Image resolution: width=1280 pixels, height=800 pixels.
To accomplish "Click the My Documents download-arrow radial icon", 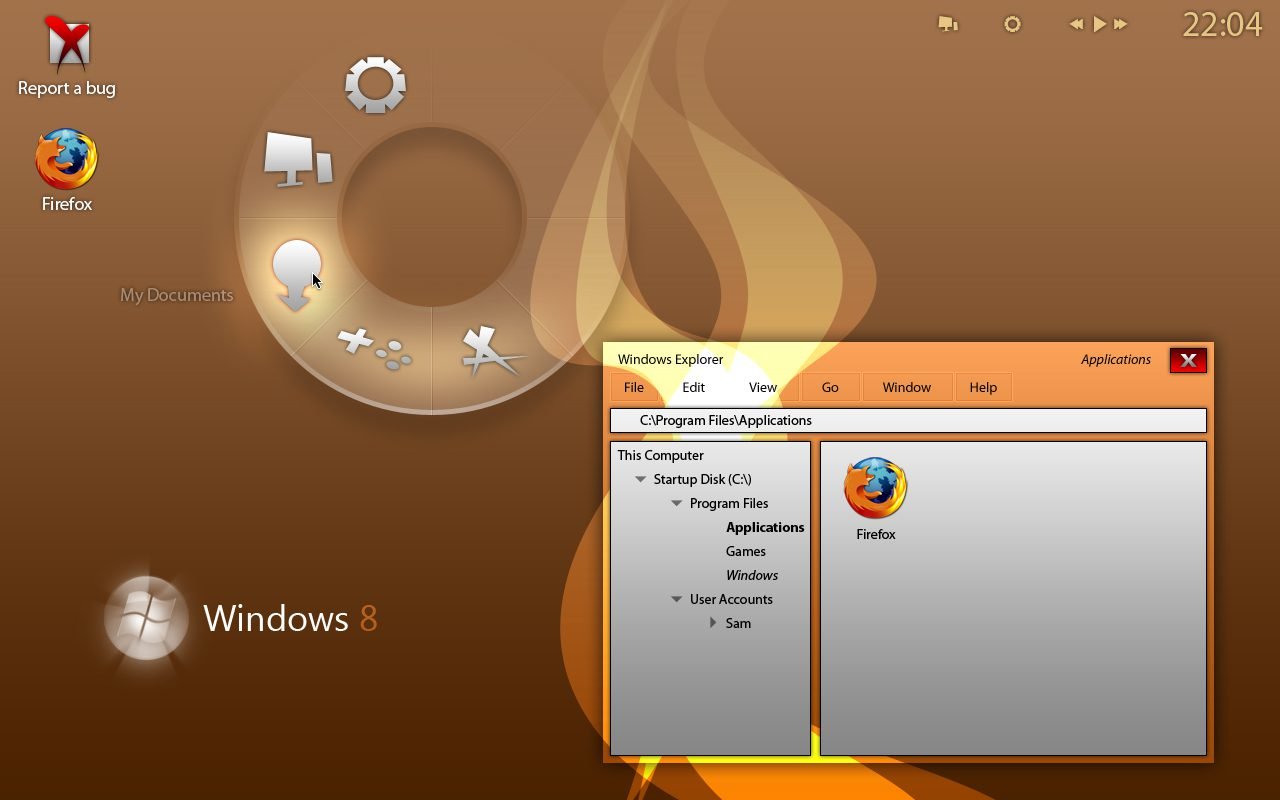I will (x=296, y=274).
